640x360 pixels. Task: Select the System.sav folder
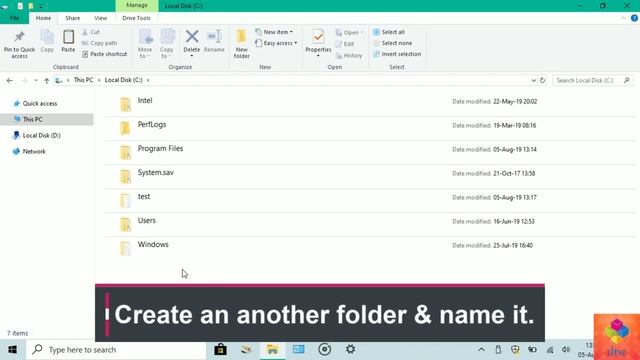[x=369, y=177]
